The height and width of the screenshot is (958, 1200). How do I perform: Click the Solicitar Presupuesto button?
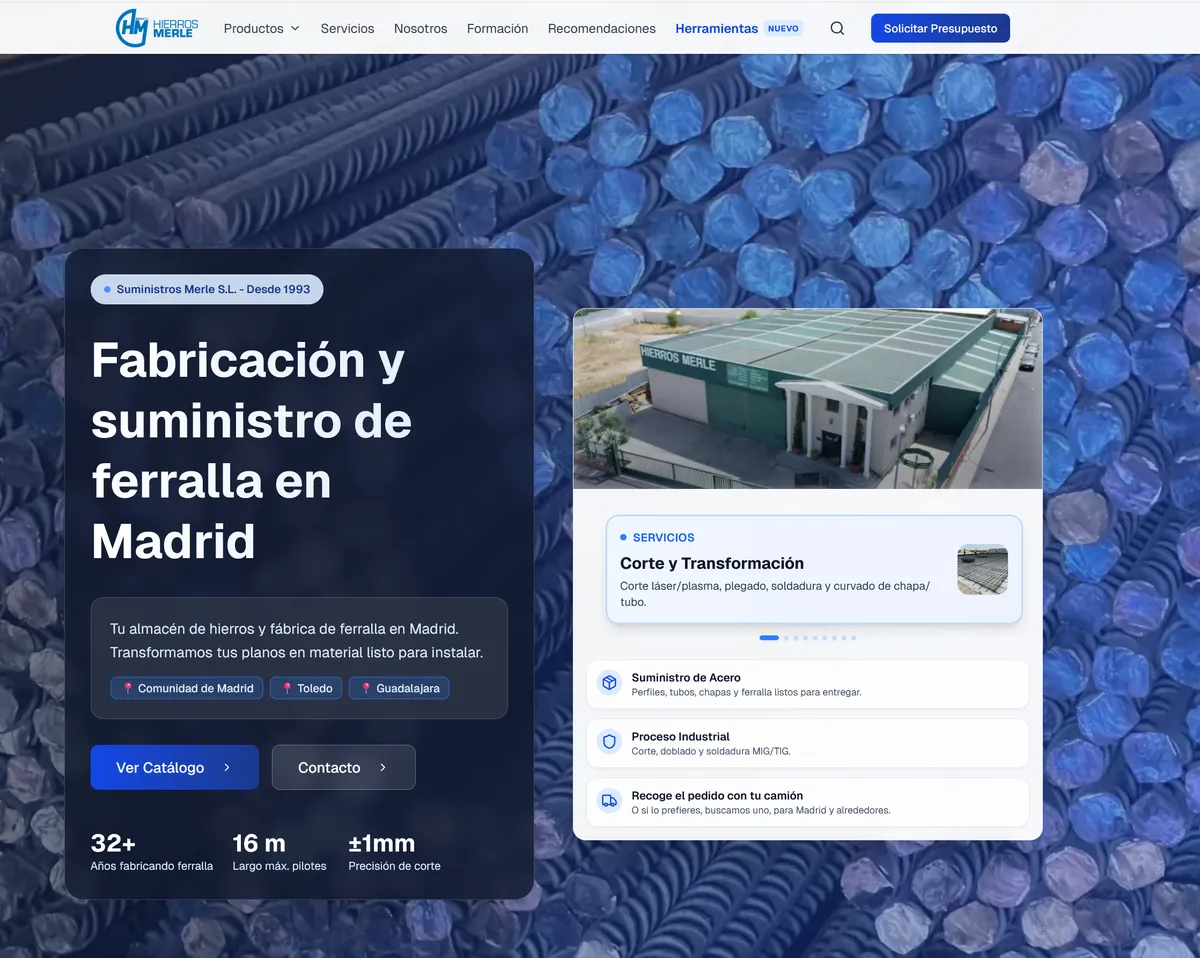point(939,28)
